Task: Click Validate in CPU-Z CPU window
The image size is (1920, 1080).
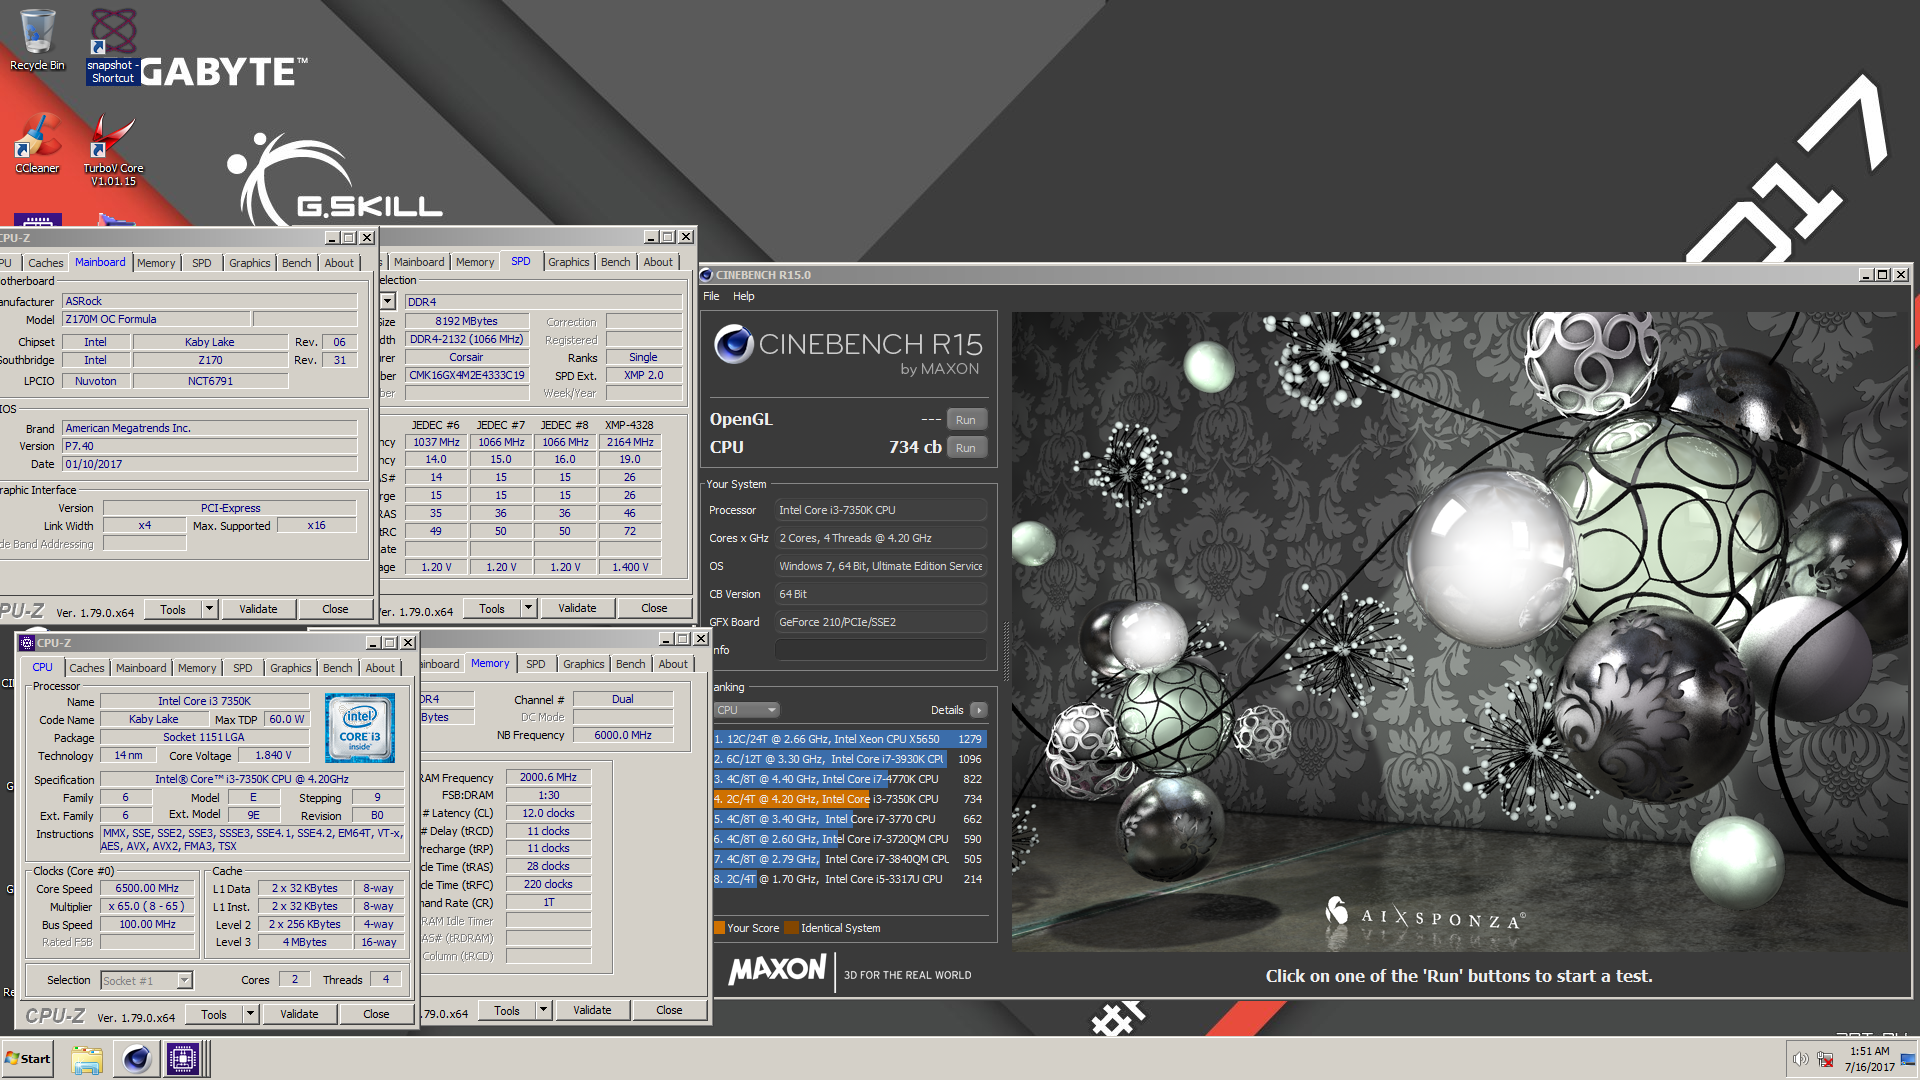Action: click(299, 1014)
